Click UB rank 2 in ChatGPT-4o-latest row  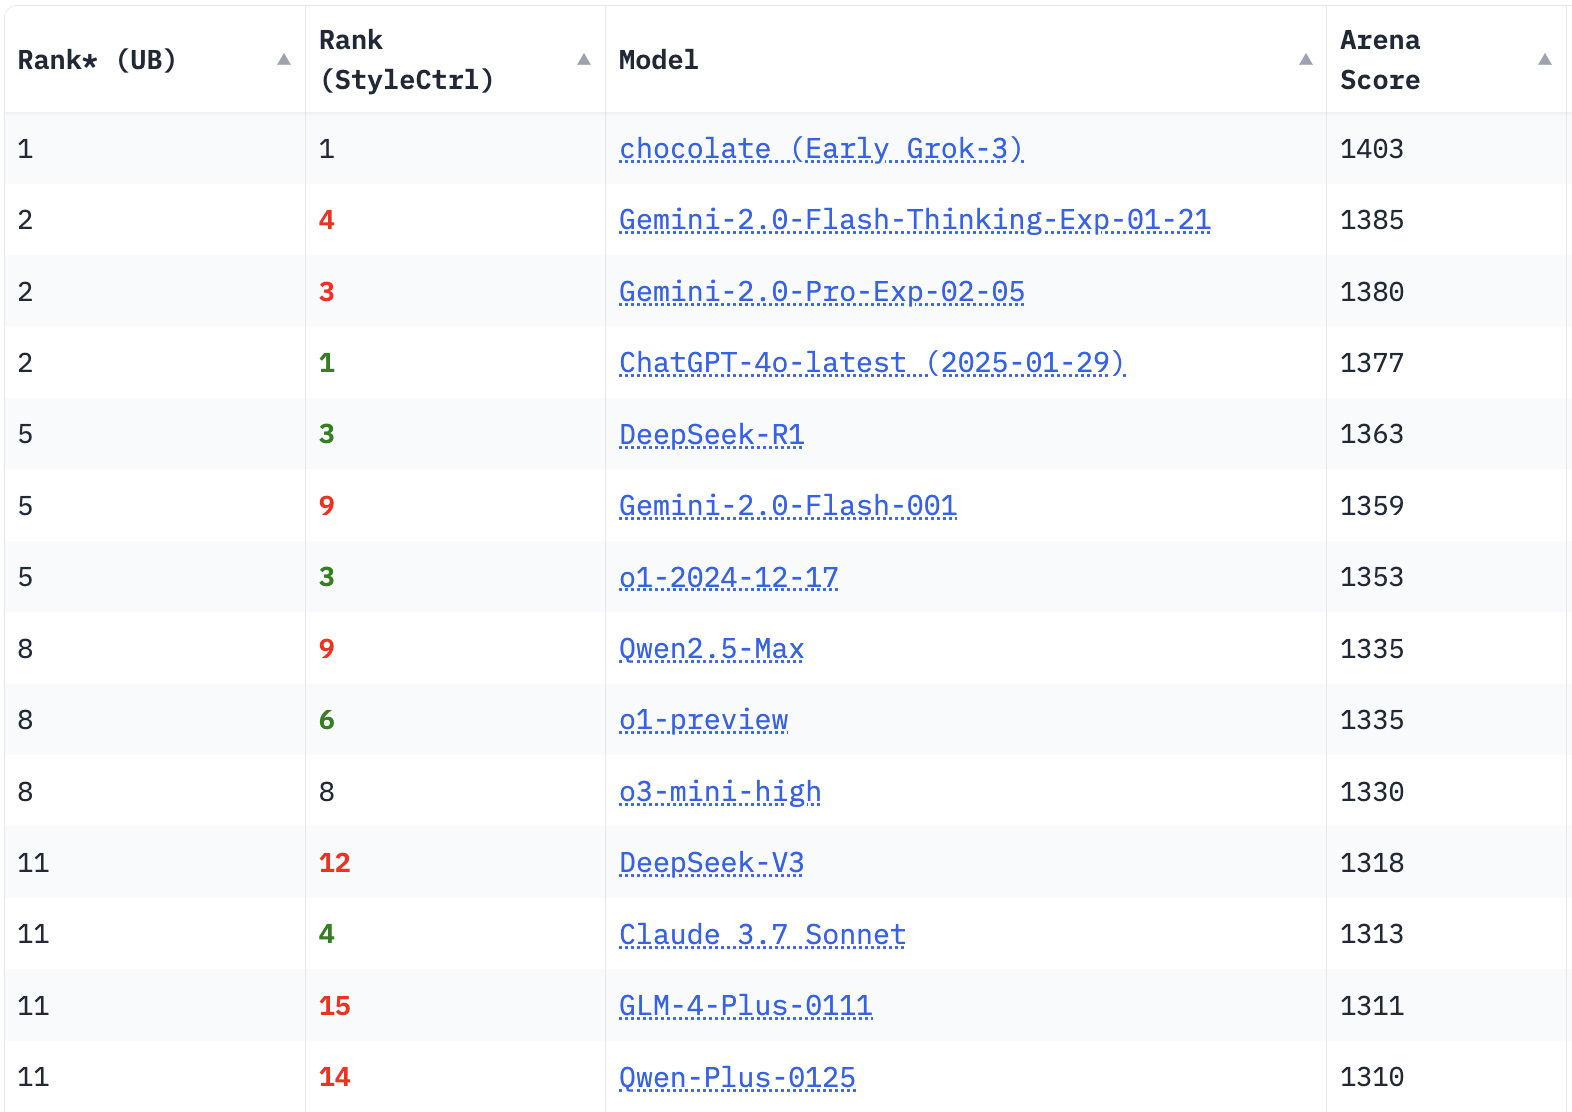pyautogui.click(x=26, y=363)
